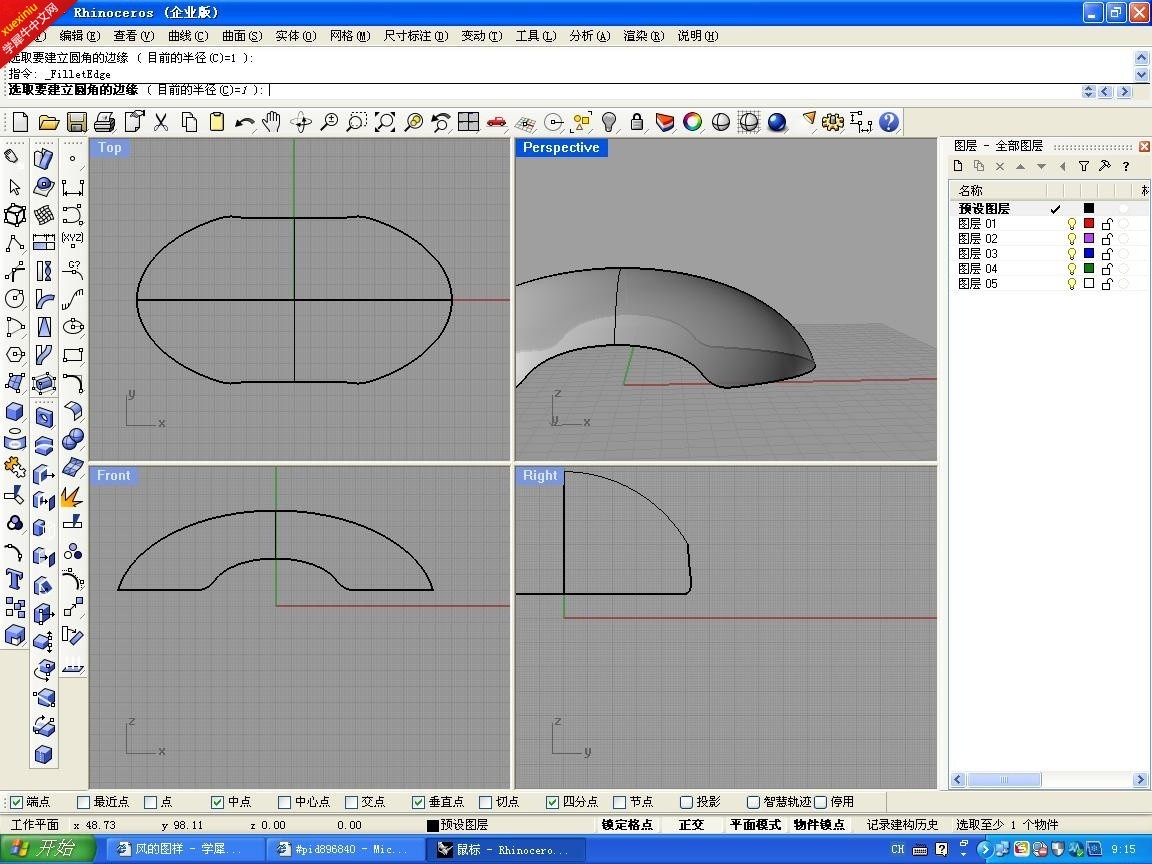The height and width of the screenshot is (864, 1152).
Task: Toggle visibility bulb of 图层 01
Action: [1072, 223]
